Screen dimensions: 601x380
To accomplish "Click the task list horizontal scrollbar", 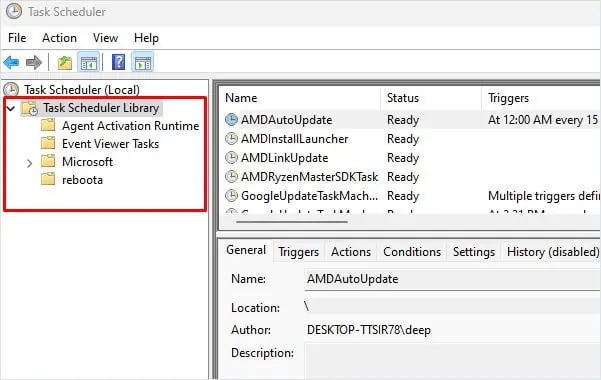I will tap(292, 222).
